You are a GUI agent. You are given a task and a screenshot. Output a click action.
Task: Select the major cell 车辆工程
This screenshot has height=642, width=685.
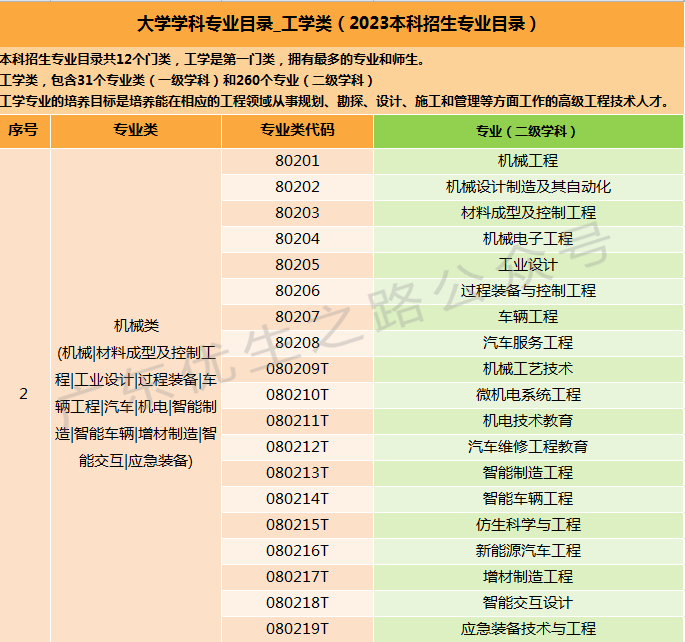[528, 317]
